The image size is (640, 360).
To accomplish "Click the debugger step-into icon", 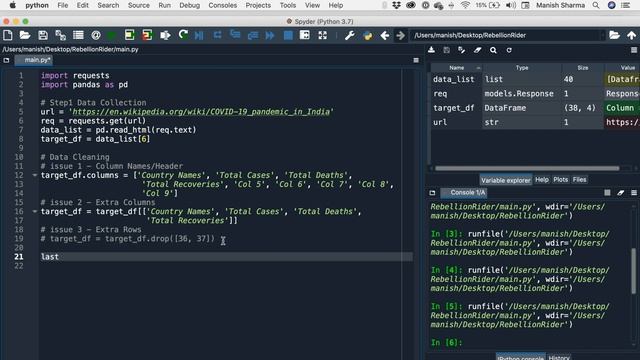I will tap(235, 35).
